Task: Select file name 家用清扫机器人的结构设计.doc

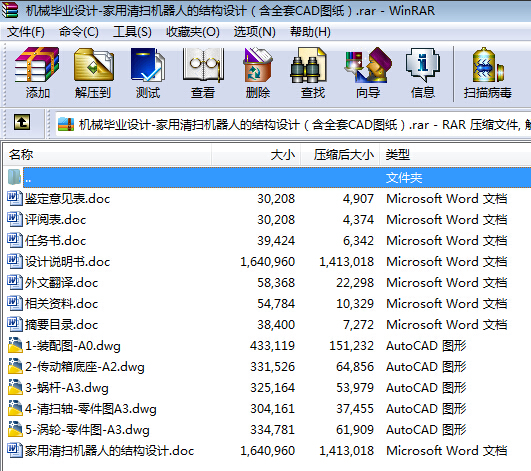Action: pyautogui.click(x=110, y=451)
